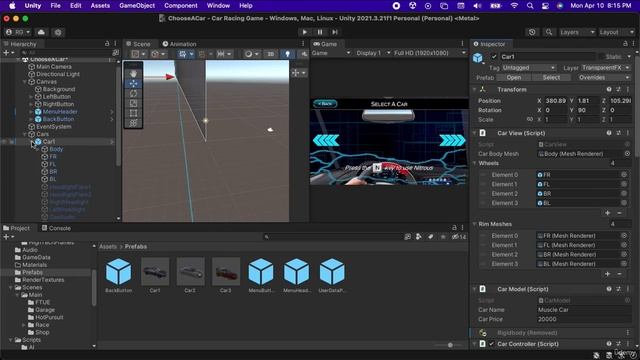Lock the Inspector panel
The width and height of the screenshot is (640, 360).
pos(625,44)
